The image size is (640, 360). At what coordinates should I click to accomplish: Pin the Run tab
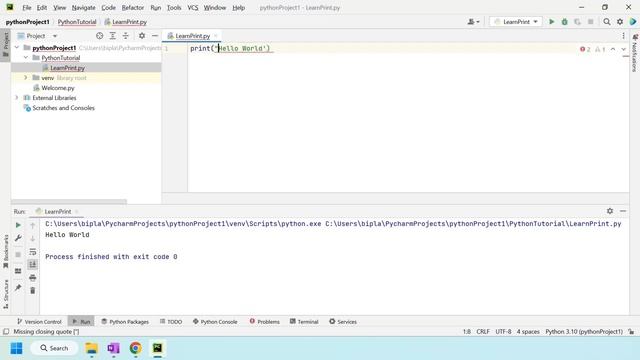pyautogui.click(x=18, y=288)
